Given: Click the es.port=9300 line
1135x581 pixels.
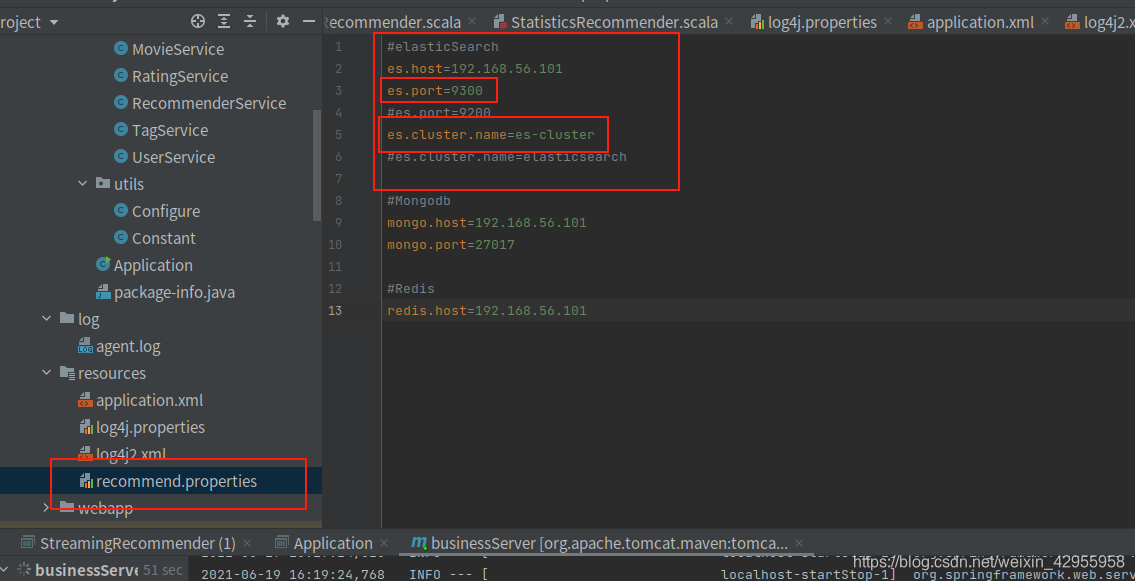Looking at the screenshot, I should (434, 90).
